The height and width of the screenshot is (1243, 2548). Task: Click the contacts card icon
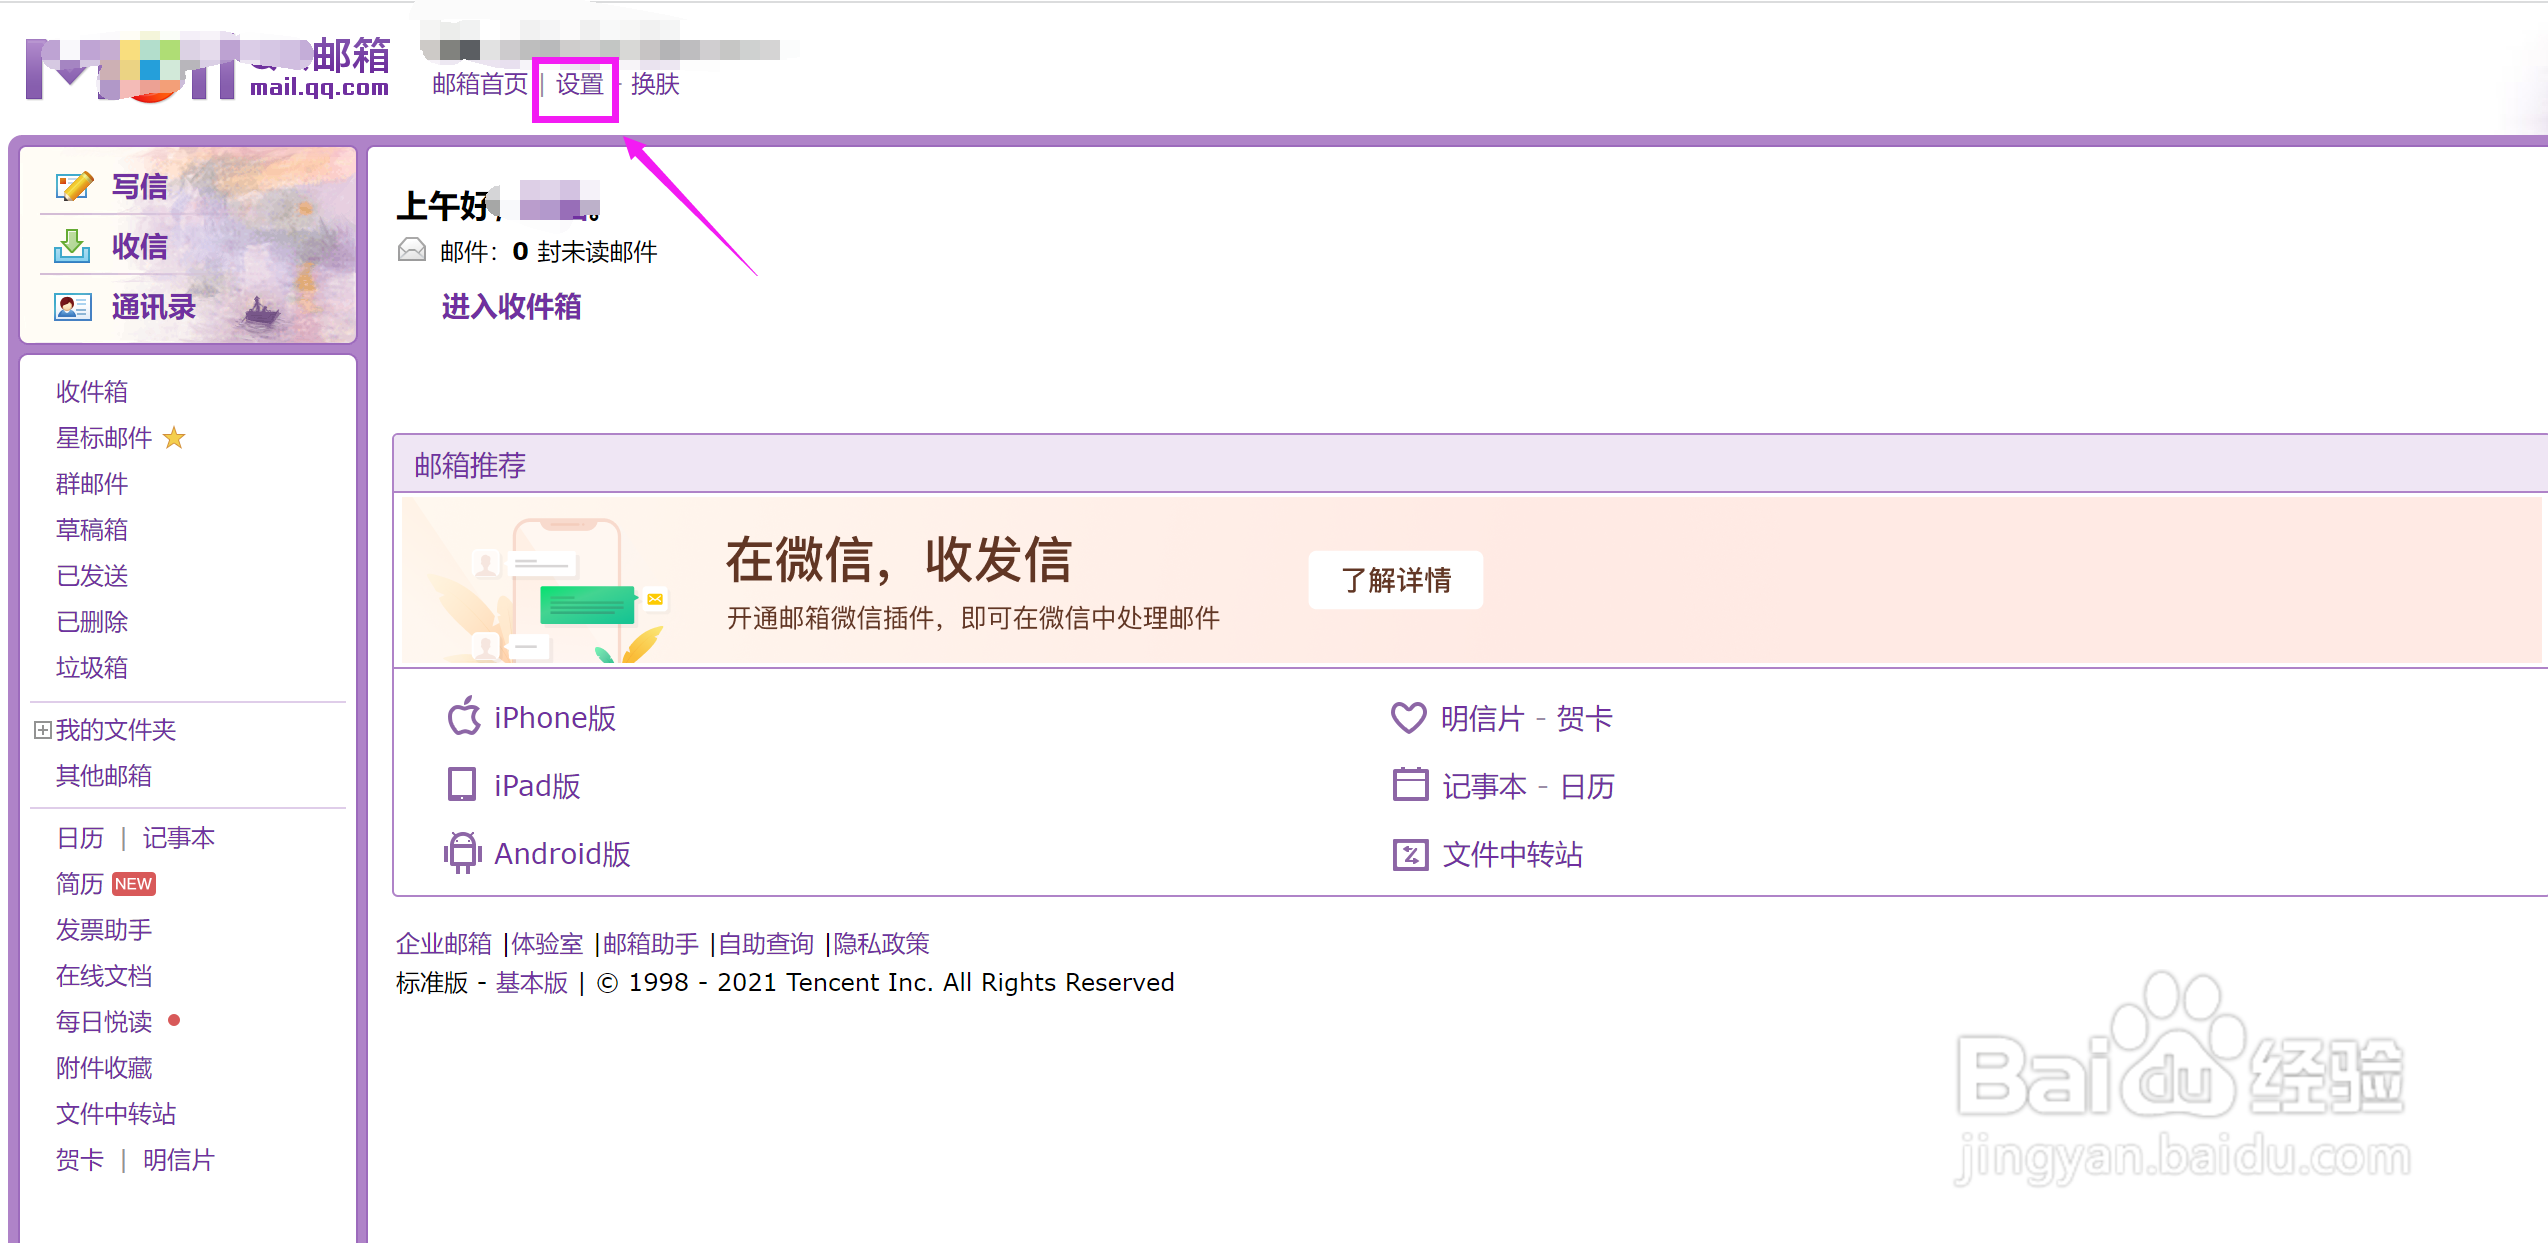tap(73, 307)
